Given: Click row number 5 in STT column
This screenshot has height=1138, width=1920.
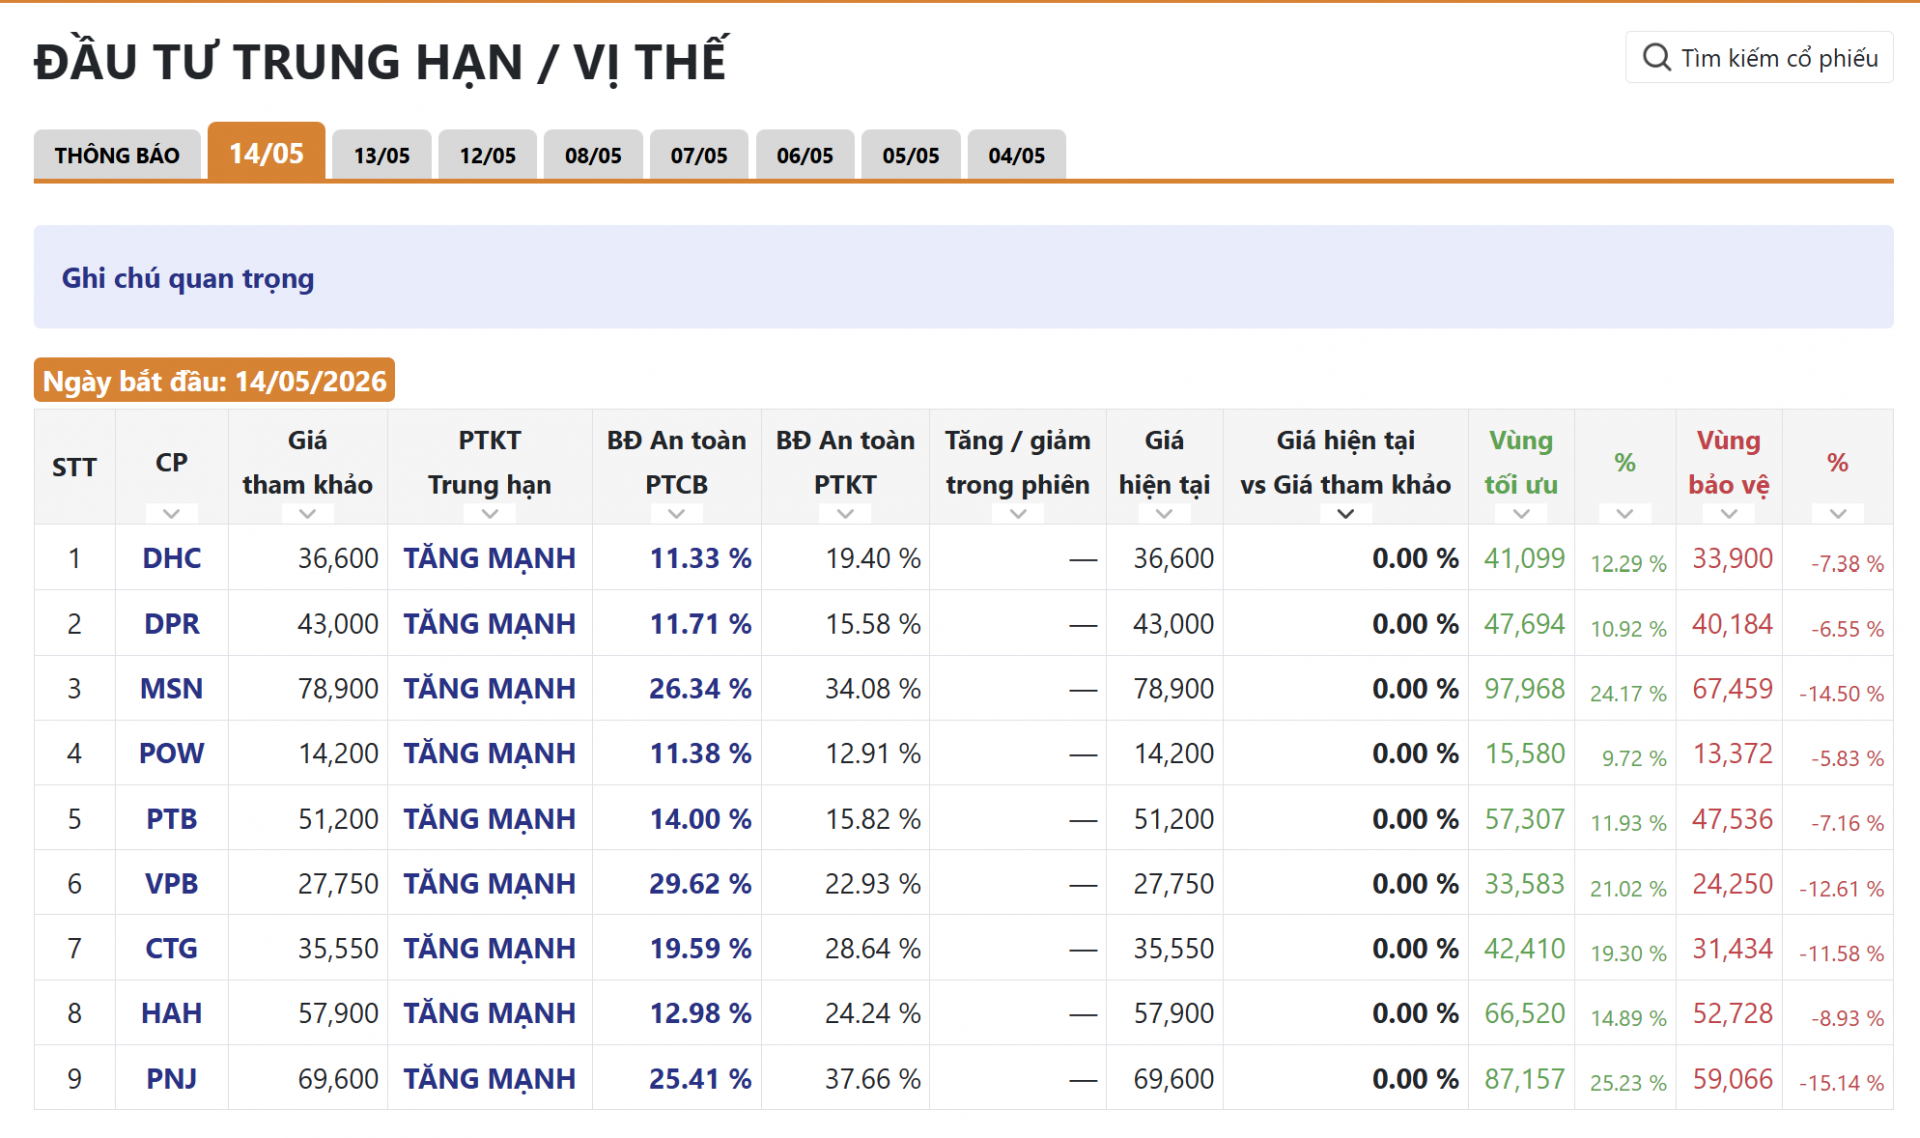Looking at the screenshot, I should tap(75, 819).
